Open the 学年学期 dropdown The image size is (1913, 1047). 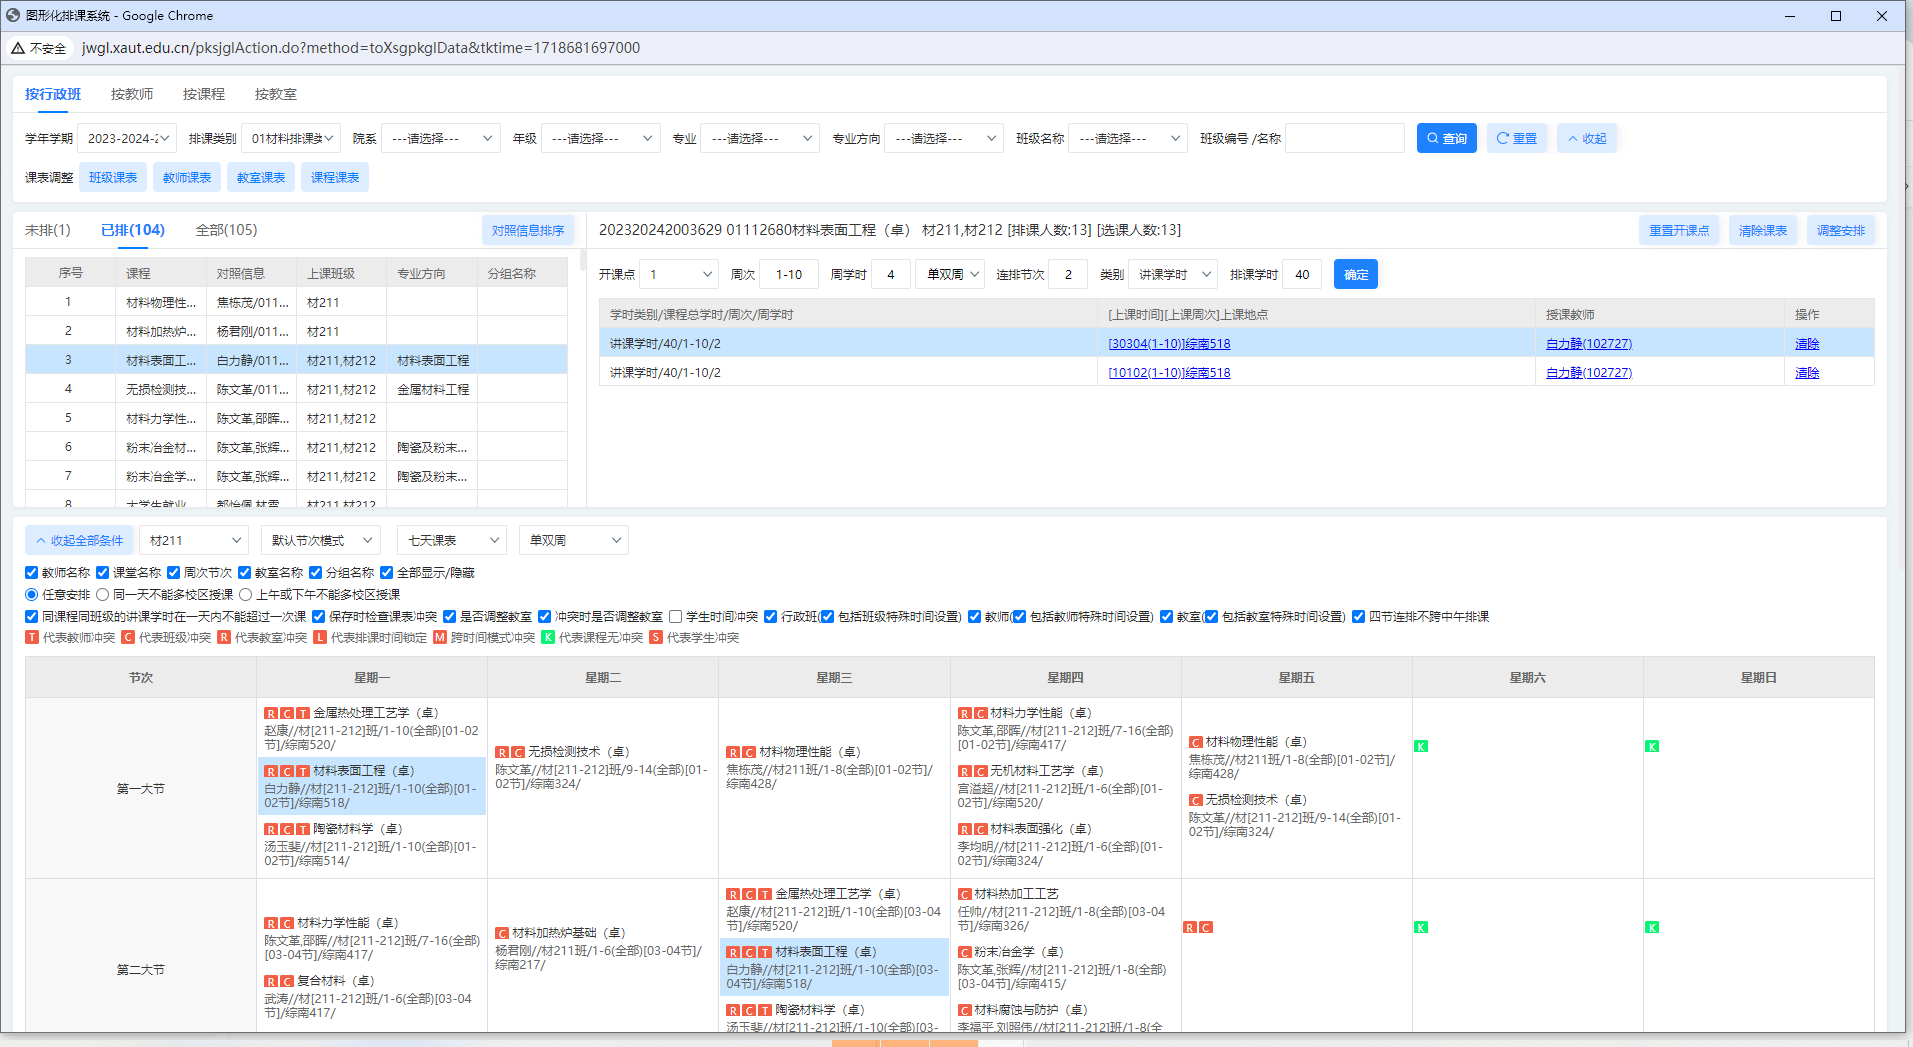tap(127, 139)
